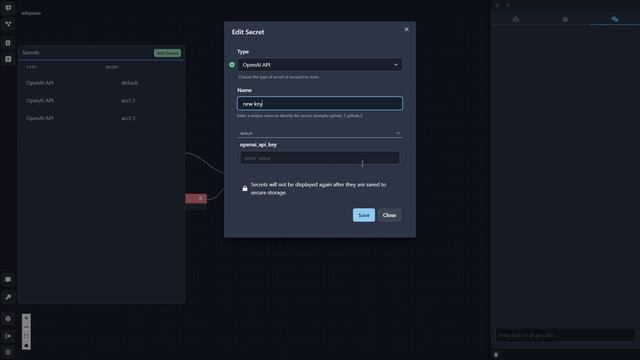Click the Secrets panel title
640x360 pixels.
pos(31,53)
